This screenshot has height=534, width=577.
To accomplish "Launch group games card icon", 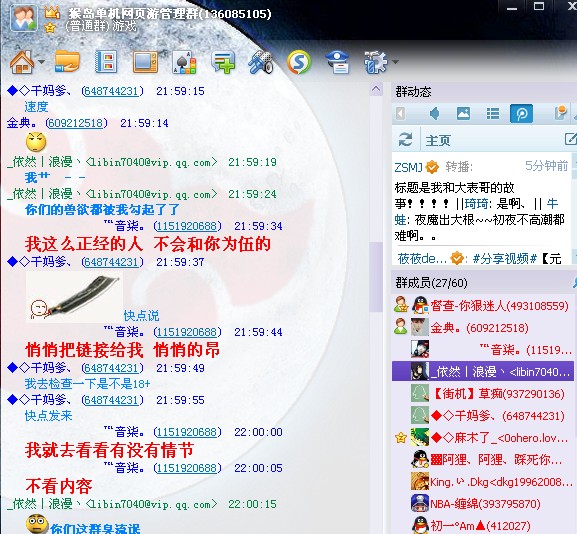I will point(184,62).
